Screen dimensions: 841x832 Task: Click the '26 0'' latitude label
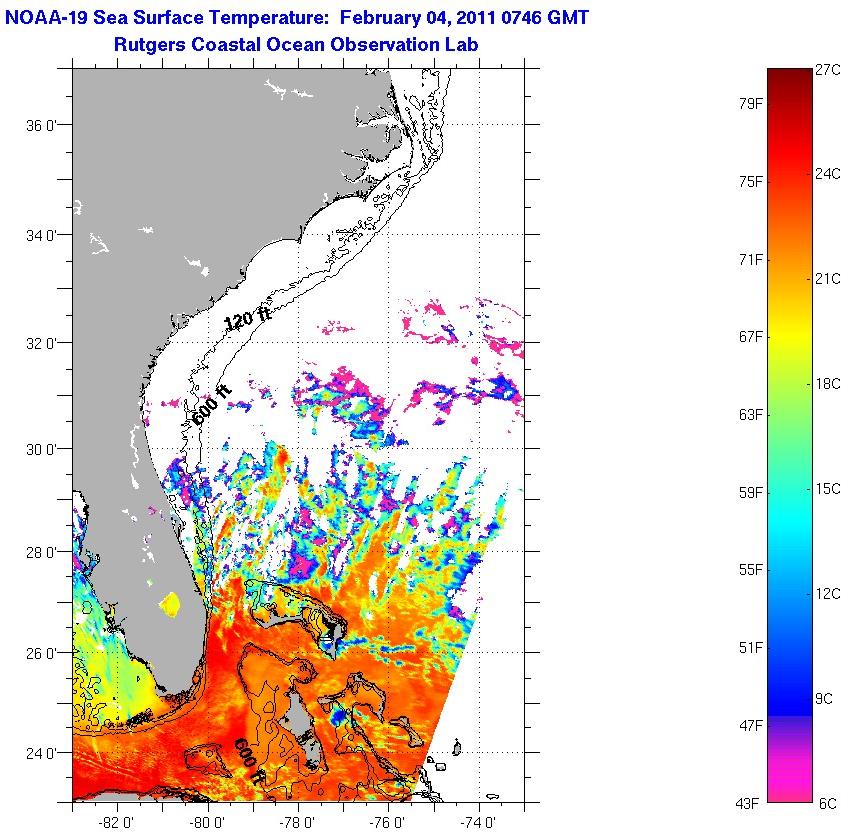[41, 654]
